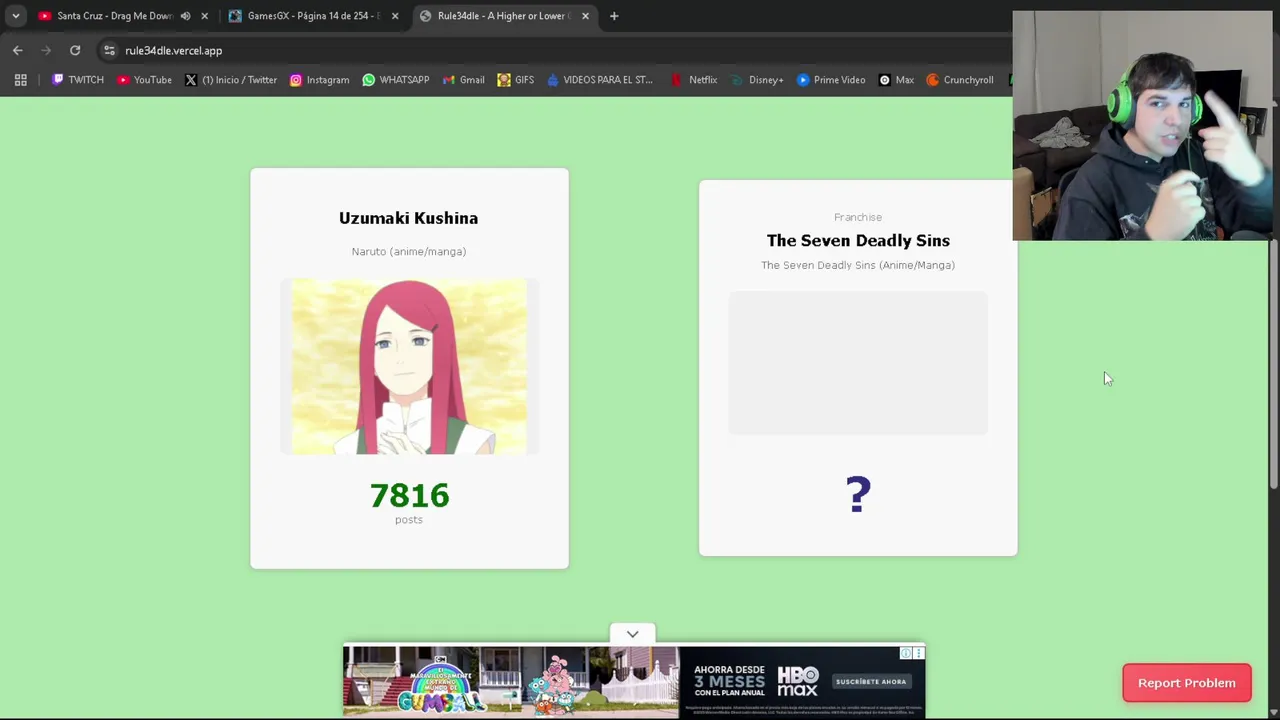Screen dimensions: 1280x720
Task: Go back to the previous page
Action: click(18, 50)
